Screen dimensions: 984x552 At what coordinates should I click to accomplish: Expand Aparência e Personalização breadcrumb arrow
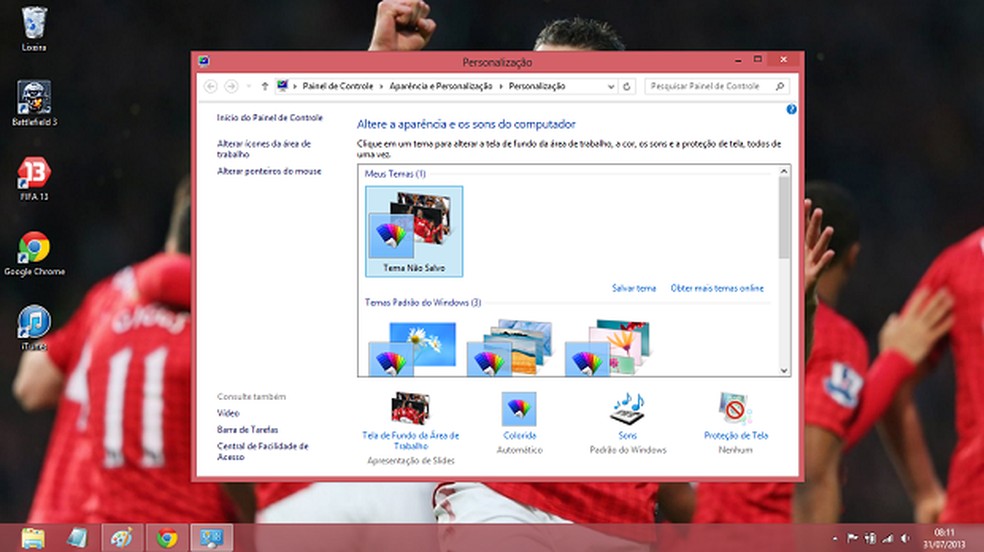[x=501, y=86]
